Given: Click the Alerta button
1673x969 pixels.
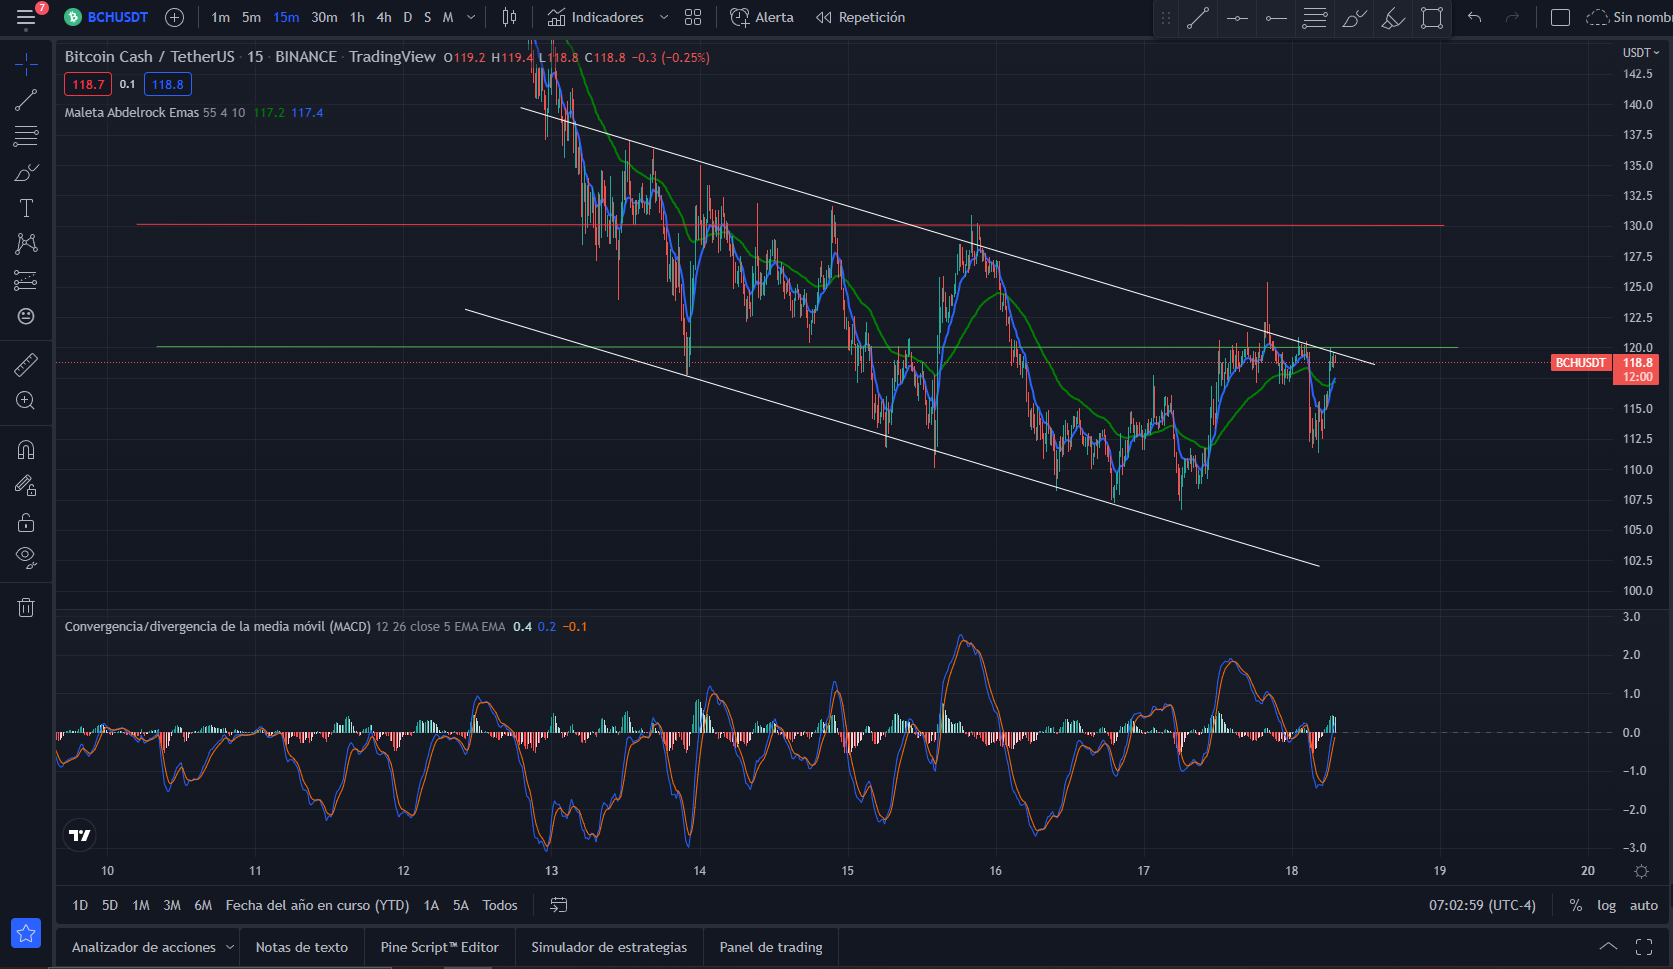Looking at the screenshot, I should pyautogui.click(x=762, y=17).
